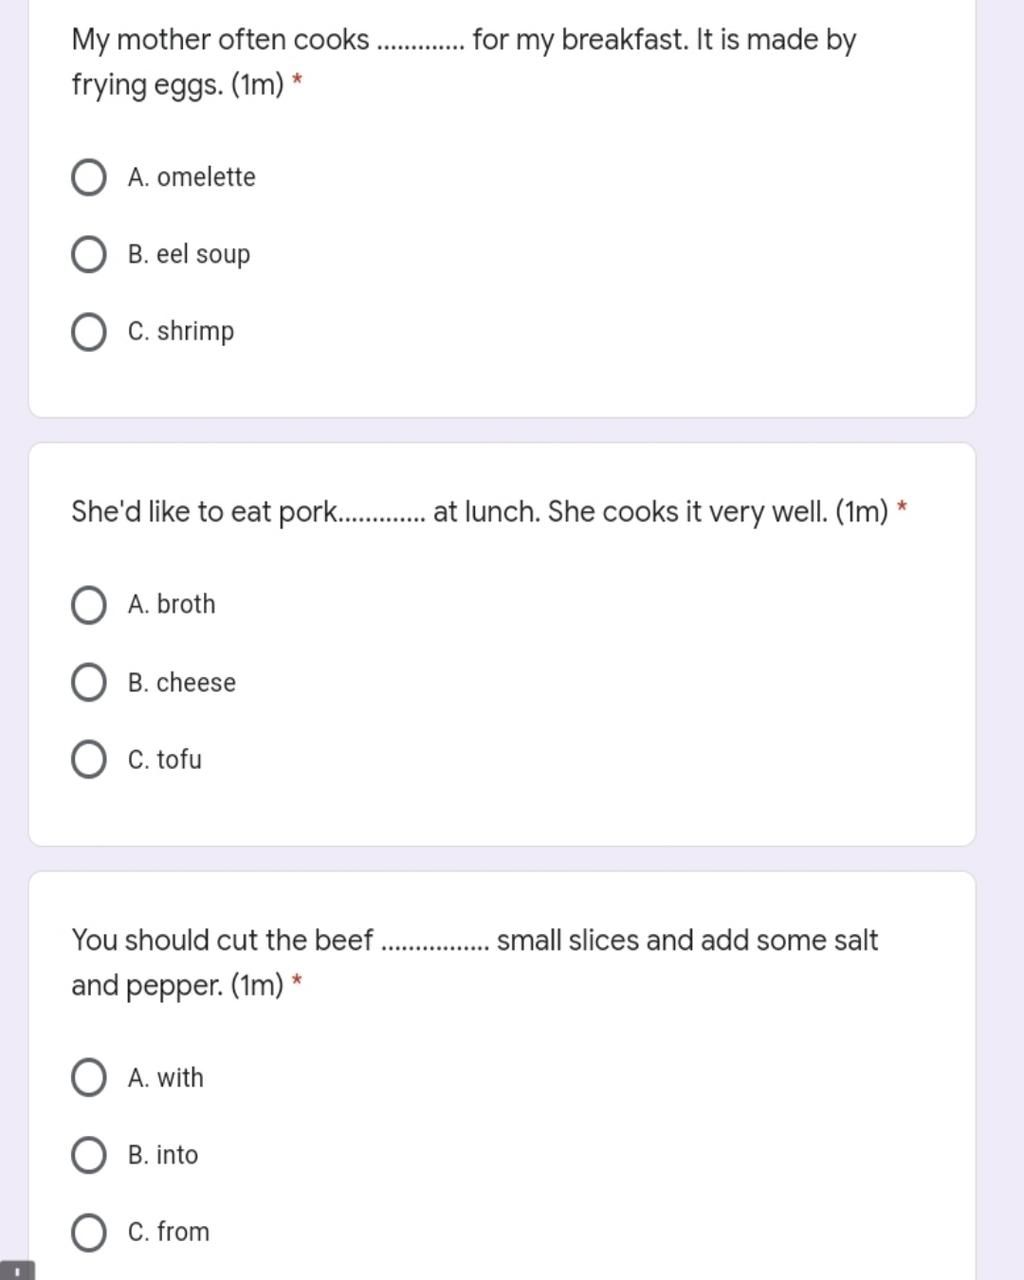Click the 'C. shrimp' answer label text

click(181, 332)
